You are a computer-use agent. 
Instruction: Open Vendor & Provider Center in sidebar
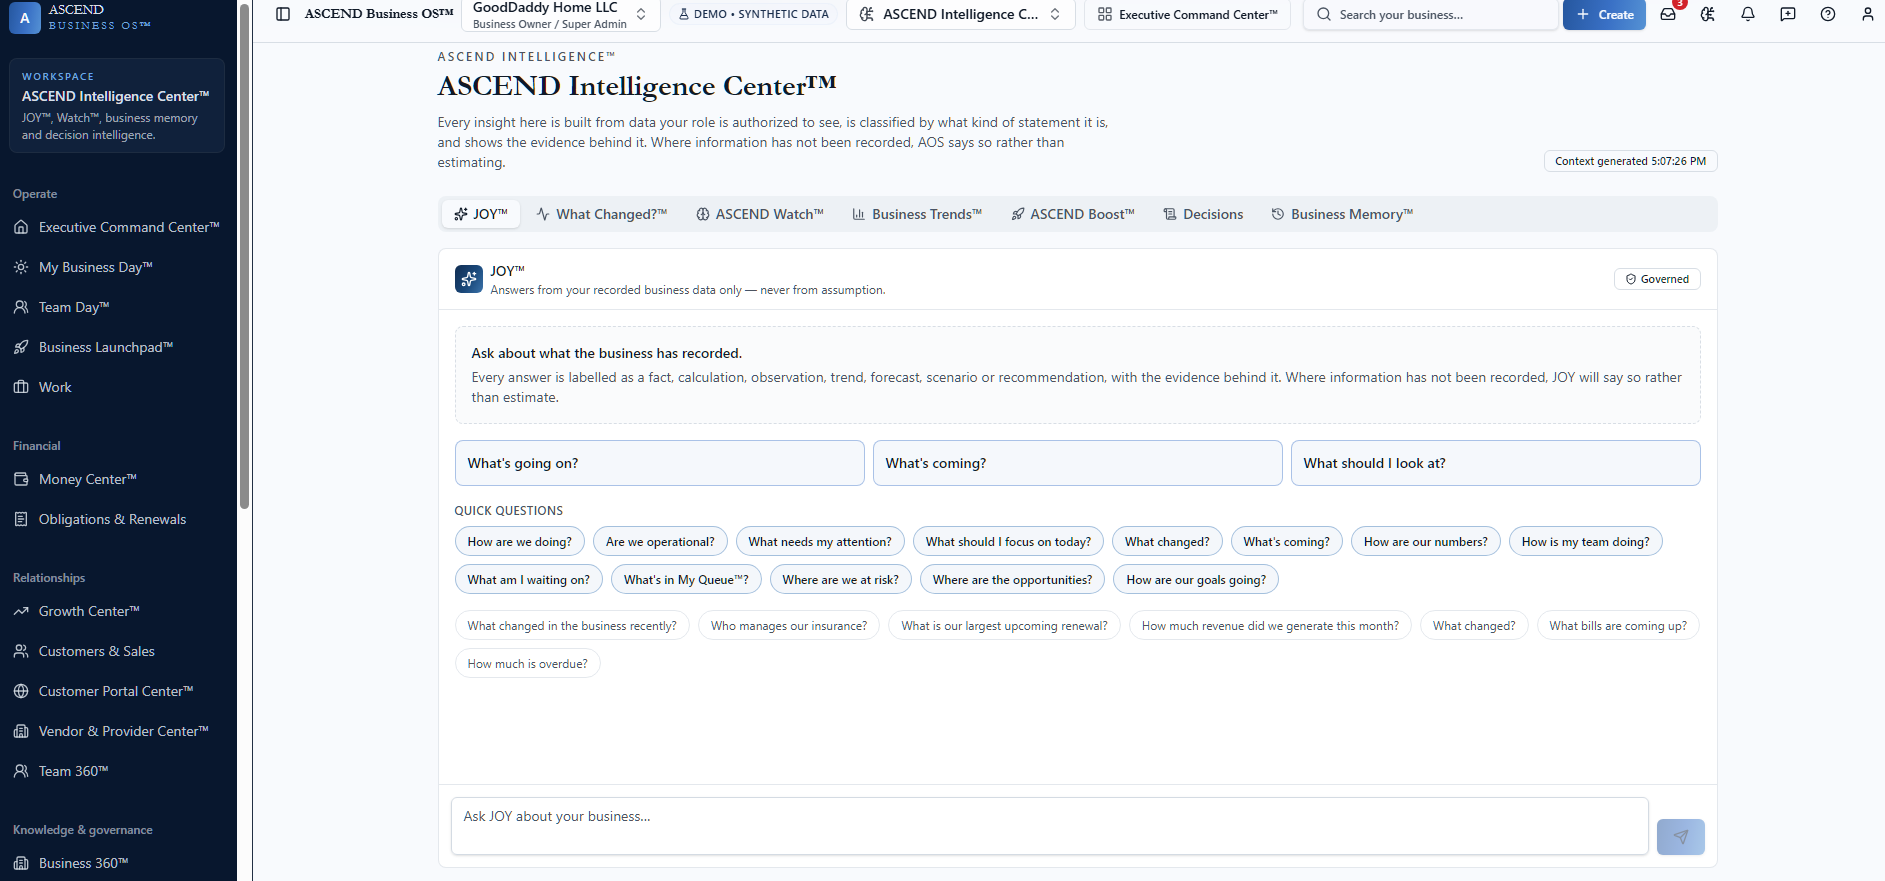118,731
